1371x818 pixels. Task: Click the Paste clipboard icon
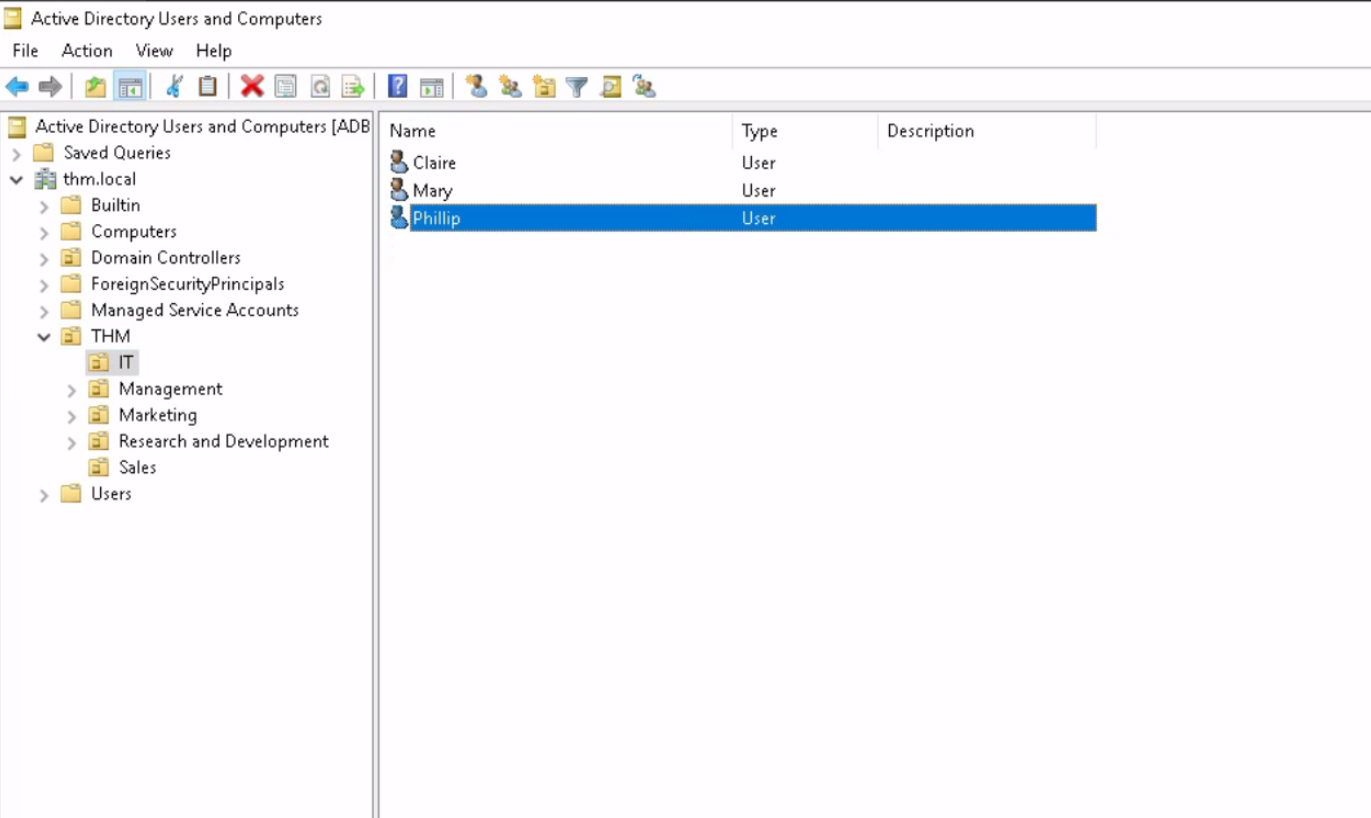pos(207,87)
